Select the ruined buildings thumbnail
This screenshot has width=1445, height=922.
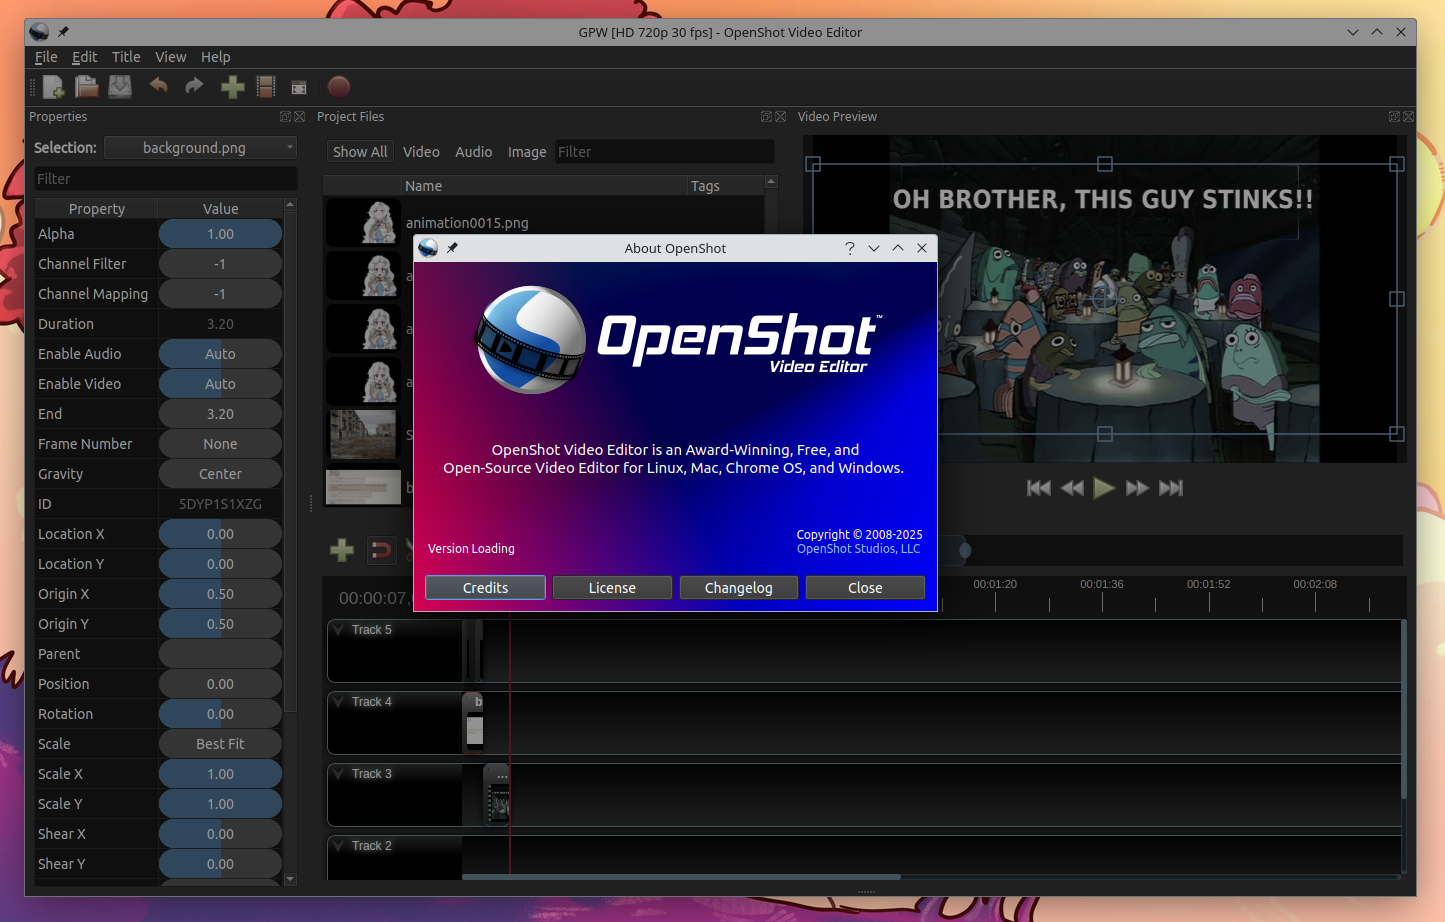click(x=363, y=434)
